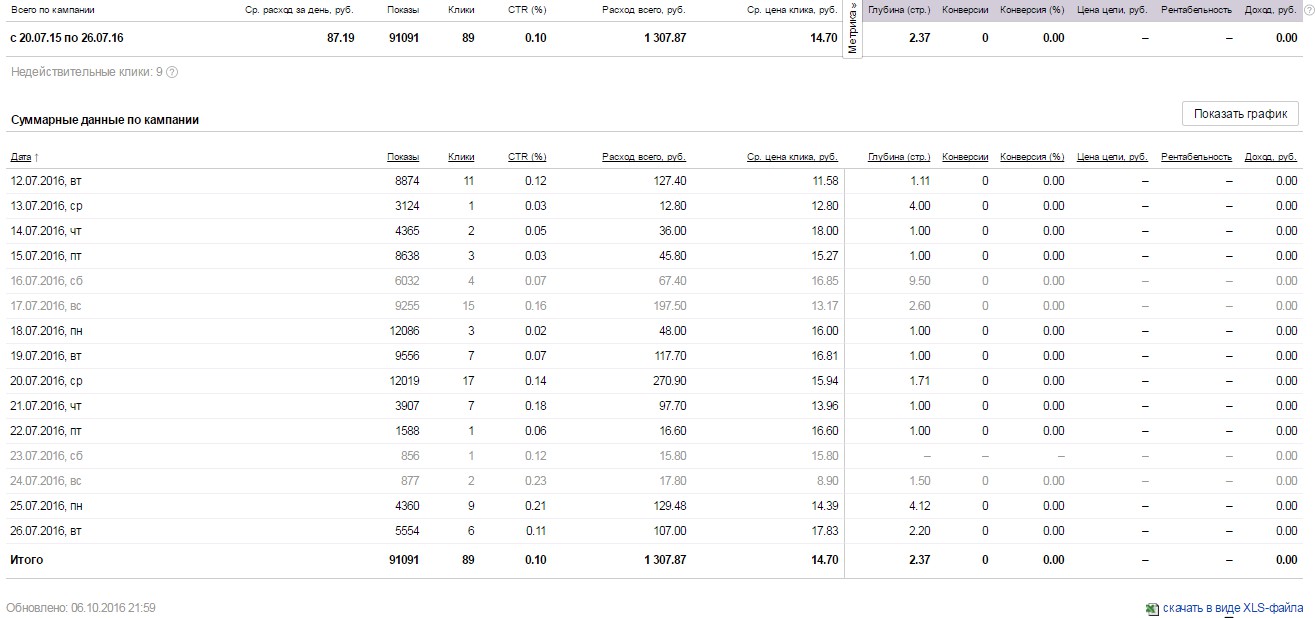Click date range с 20.07.15 по 26.07.16
Screen dimensions: 1315x618
pos(67,38)
